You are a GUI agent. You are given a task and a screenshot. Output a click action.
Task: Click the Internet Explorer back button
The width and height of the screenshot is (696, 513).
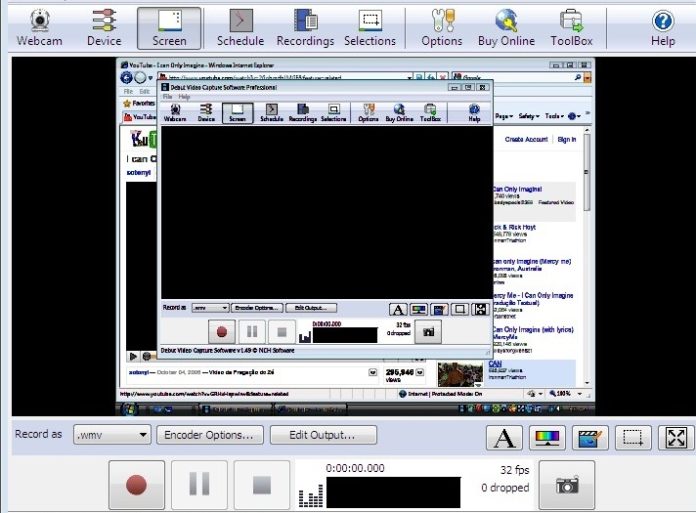click(x=127, y=78)
